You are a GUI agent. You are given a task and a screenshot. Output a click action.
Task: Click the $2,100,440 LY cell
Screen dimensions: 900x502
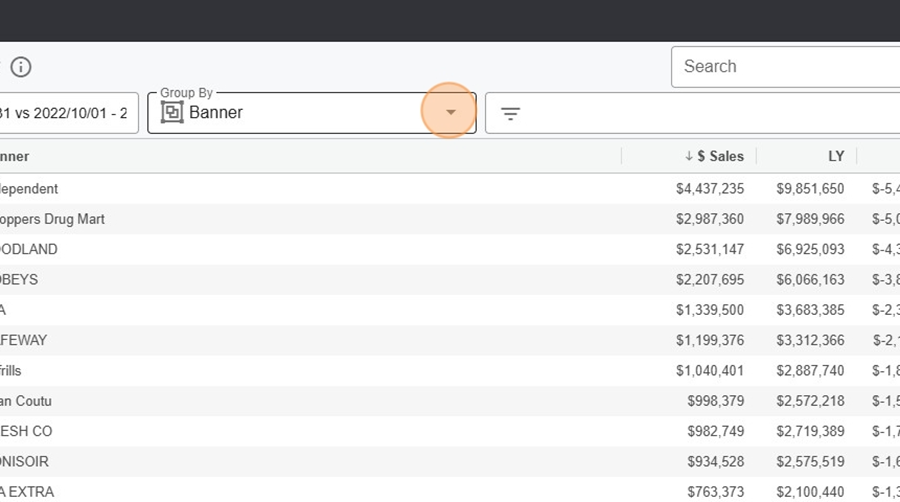pos(810,492)
